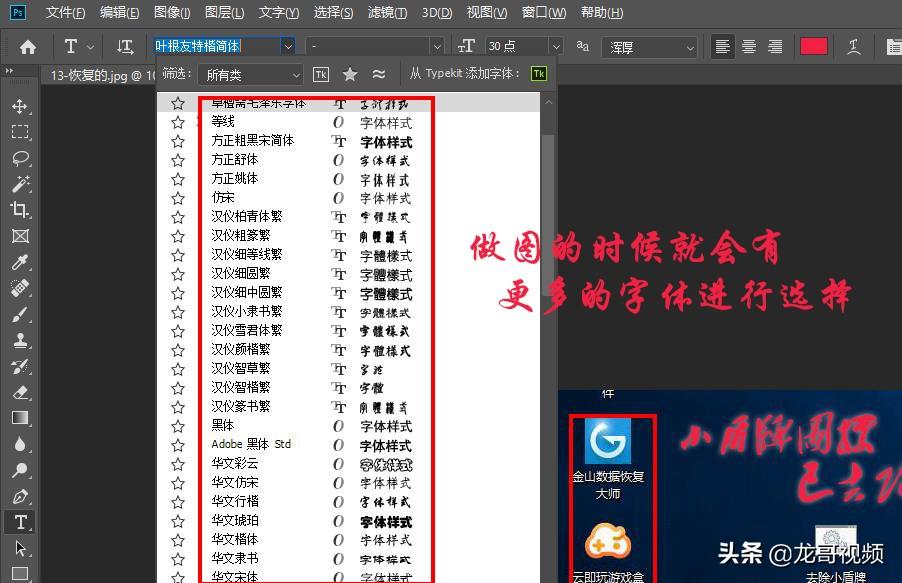Favorite the Adobe 黑体 Std star

coord(178,445)
